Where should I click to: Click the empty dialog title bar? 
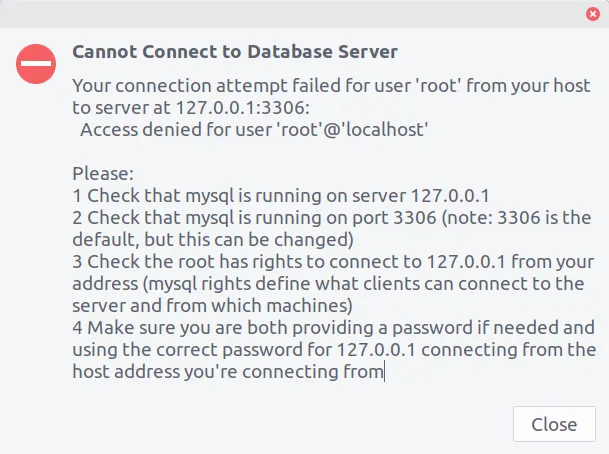pyautogui.click(x=300, y=15)
